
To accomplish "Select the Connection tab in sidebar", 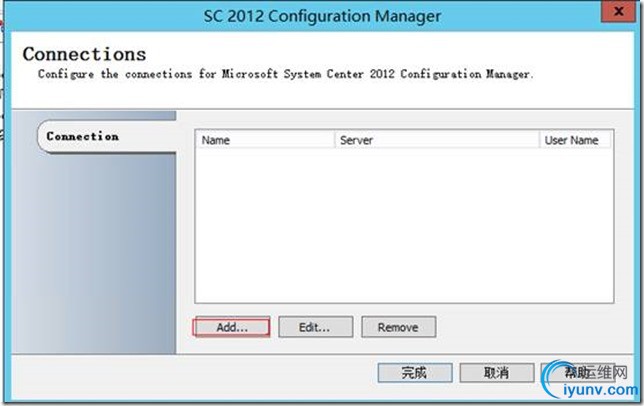I will [108, 136].
